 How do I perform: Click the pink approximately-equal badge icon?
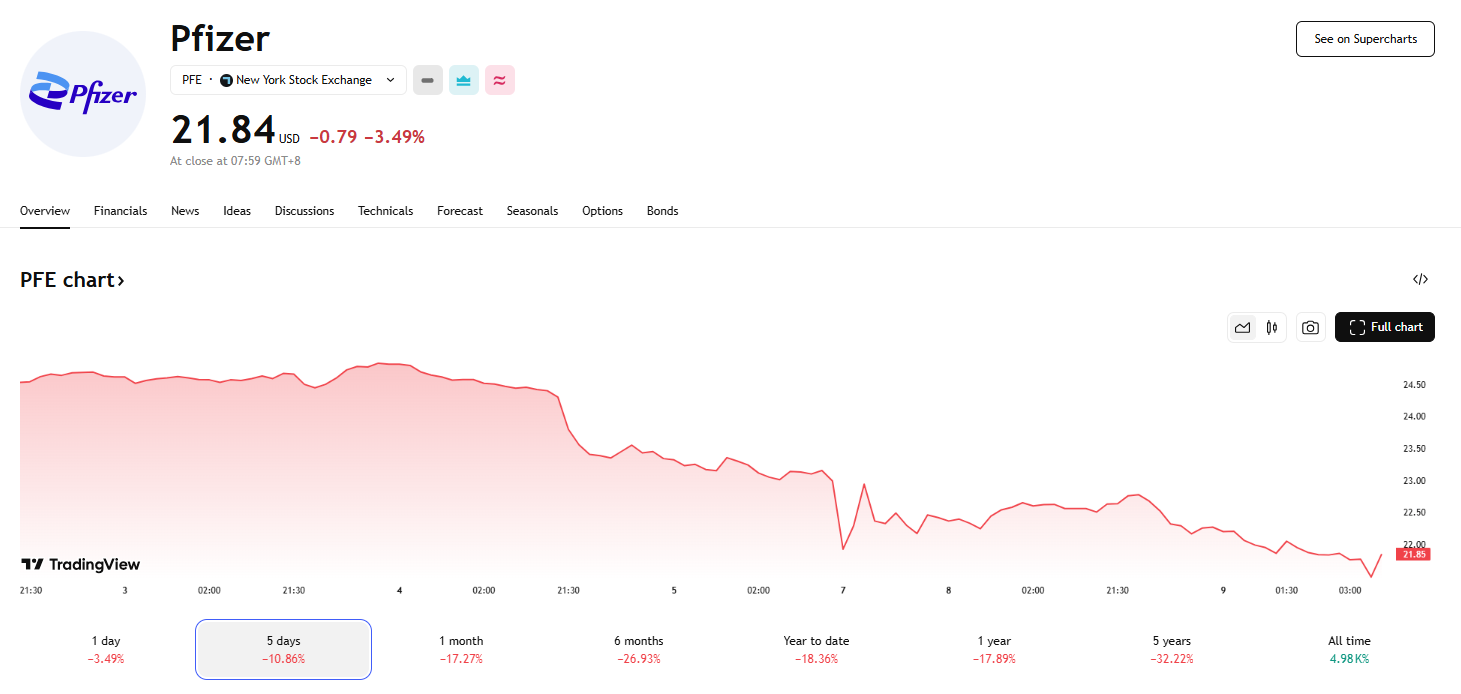tap(500, 80)
